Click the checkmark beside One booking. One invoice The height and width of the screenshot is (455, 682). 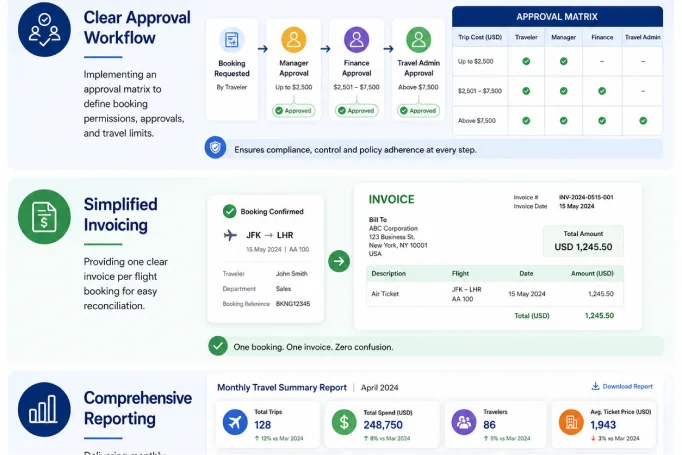pyautogui.click(x=218, y=346)
